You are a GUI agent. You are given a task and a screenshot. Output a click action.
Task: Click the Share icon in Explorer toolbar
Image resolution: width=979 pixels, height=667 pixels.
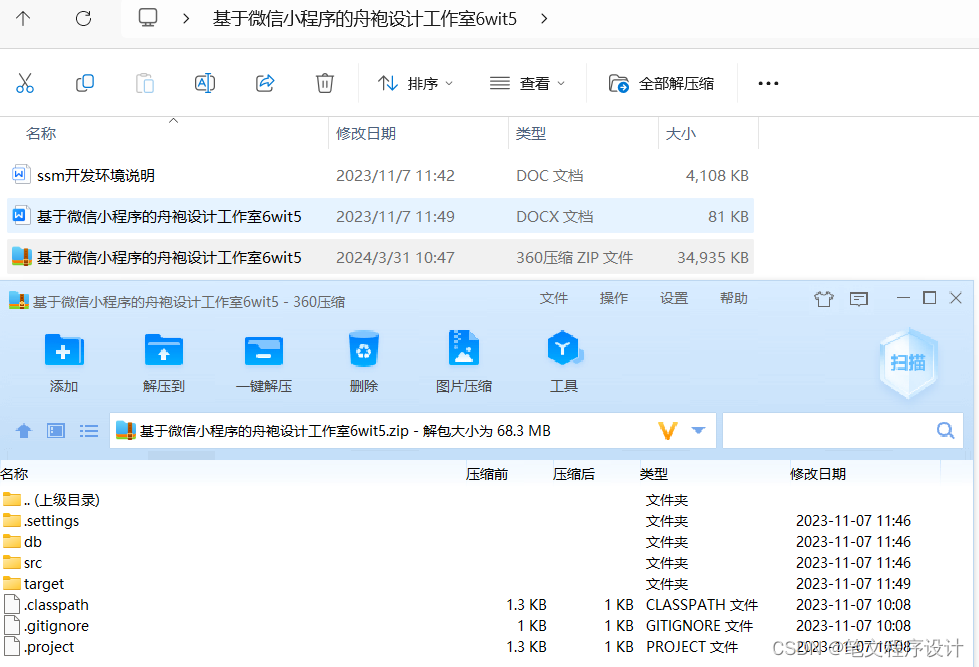click(264, 83)
